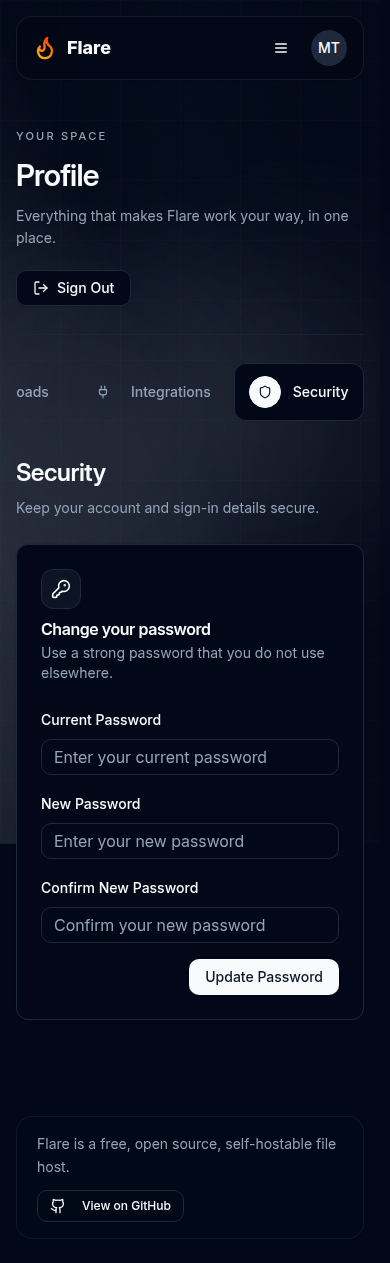
Task: Click the Confirm New Password field label
Action: (x=120, y=888)
